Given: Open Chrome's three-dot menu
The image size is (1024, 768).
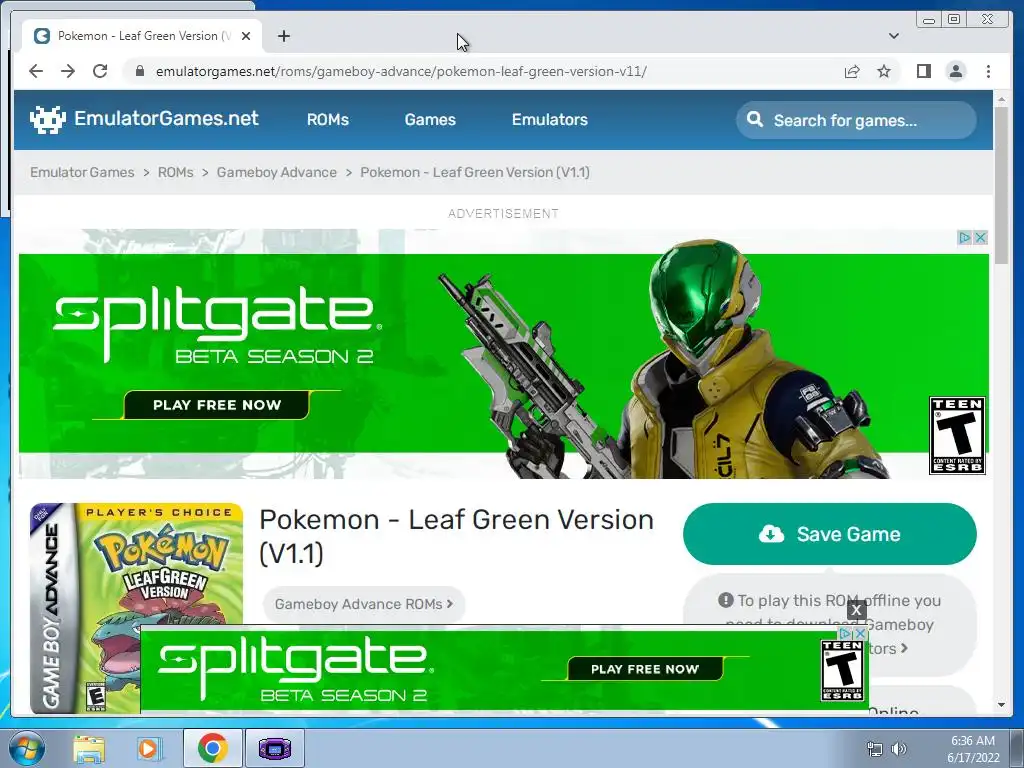Looking at the screenshot, I should 988,71.
